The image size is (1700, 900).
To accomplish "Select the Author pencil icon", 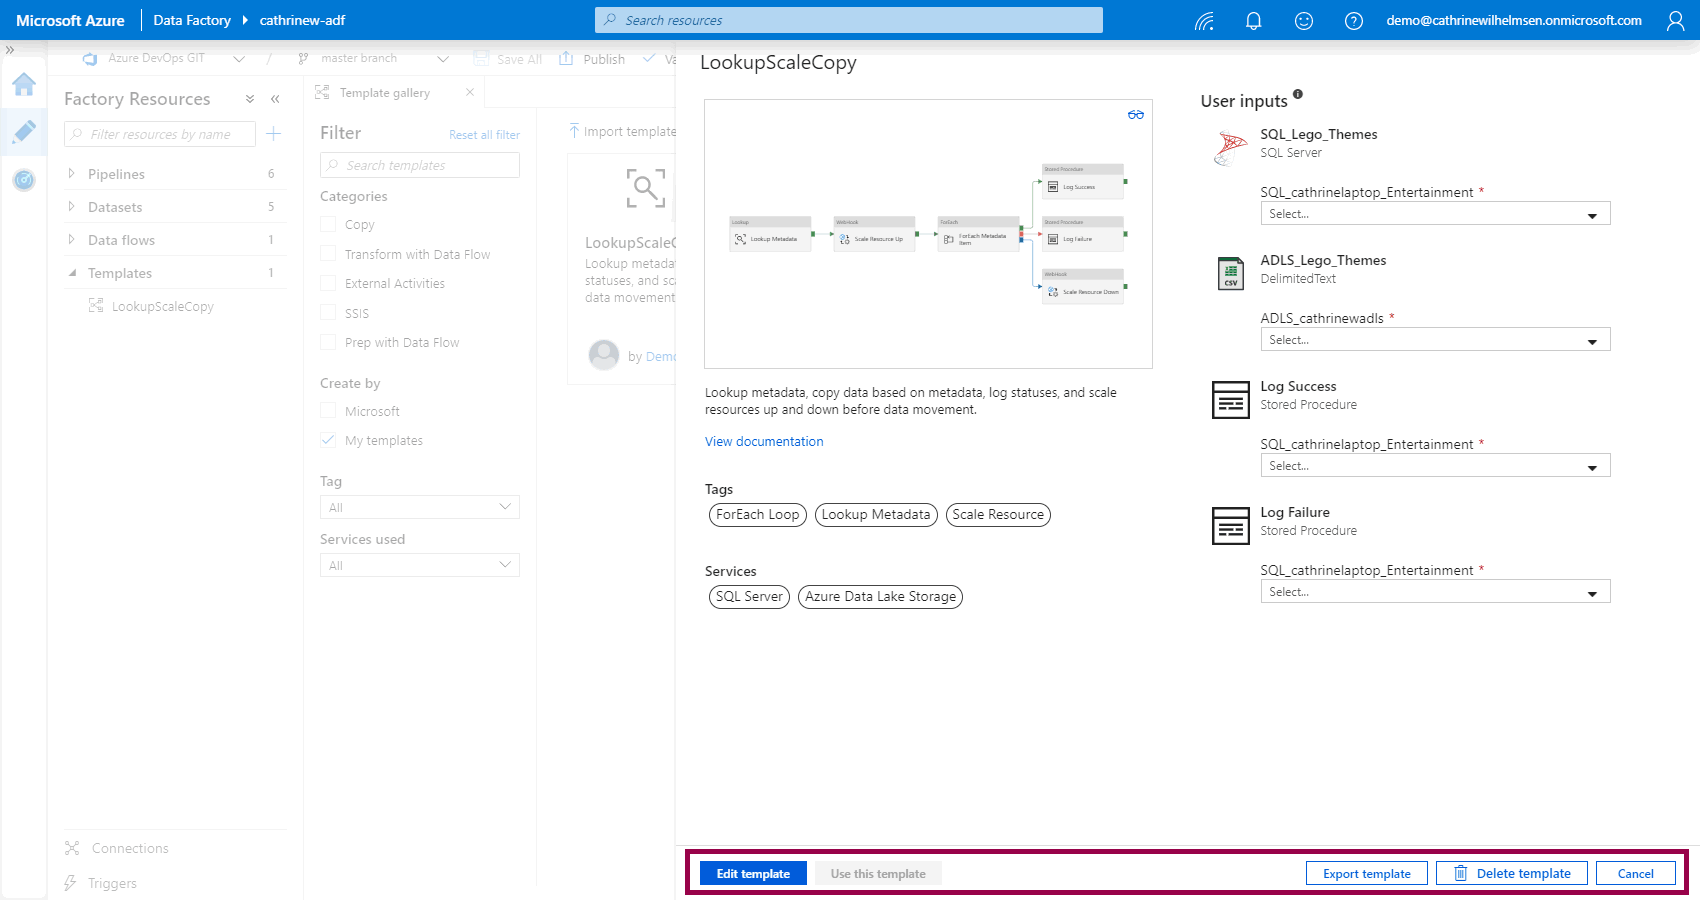I will 24,132.
